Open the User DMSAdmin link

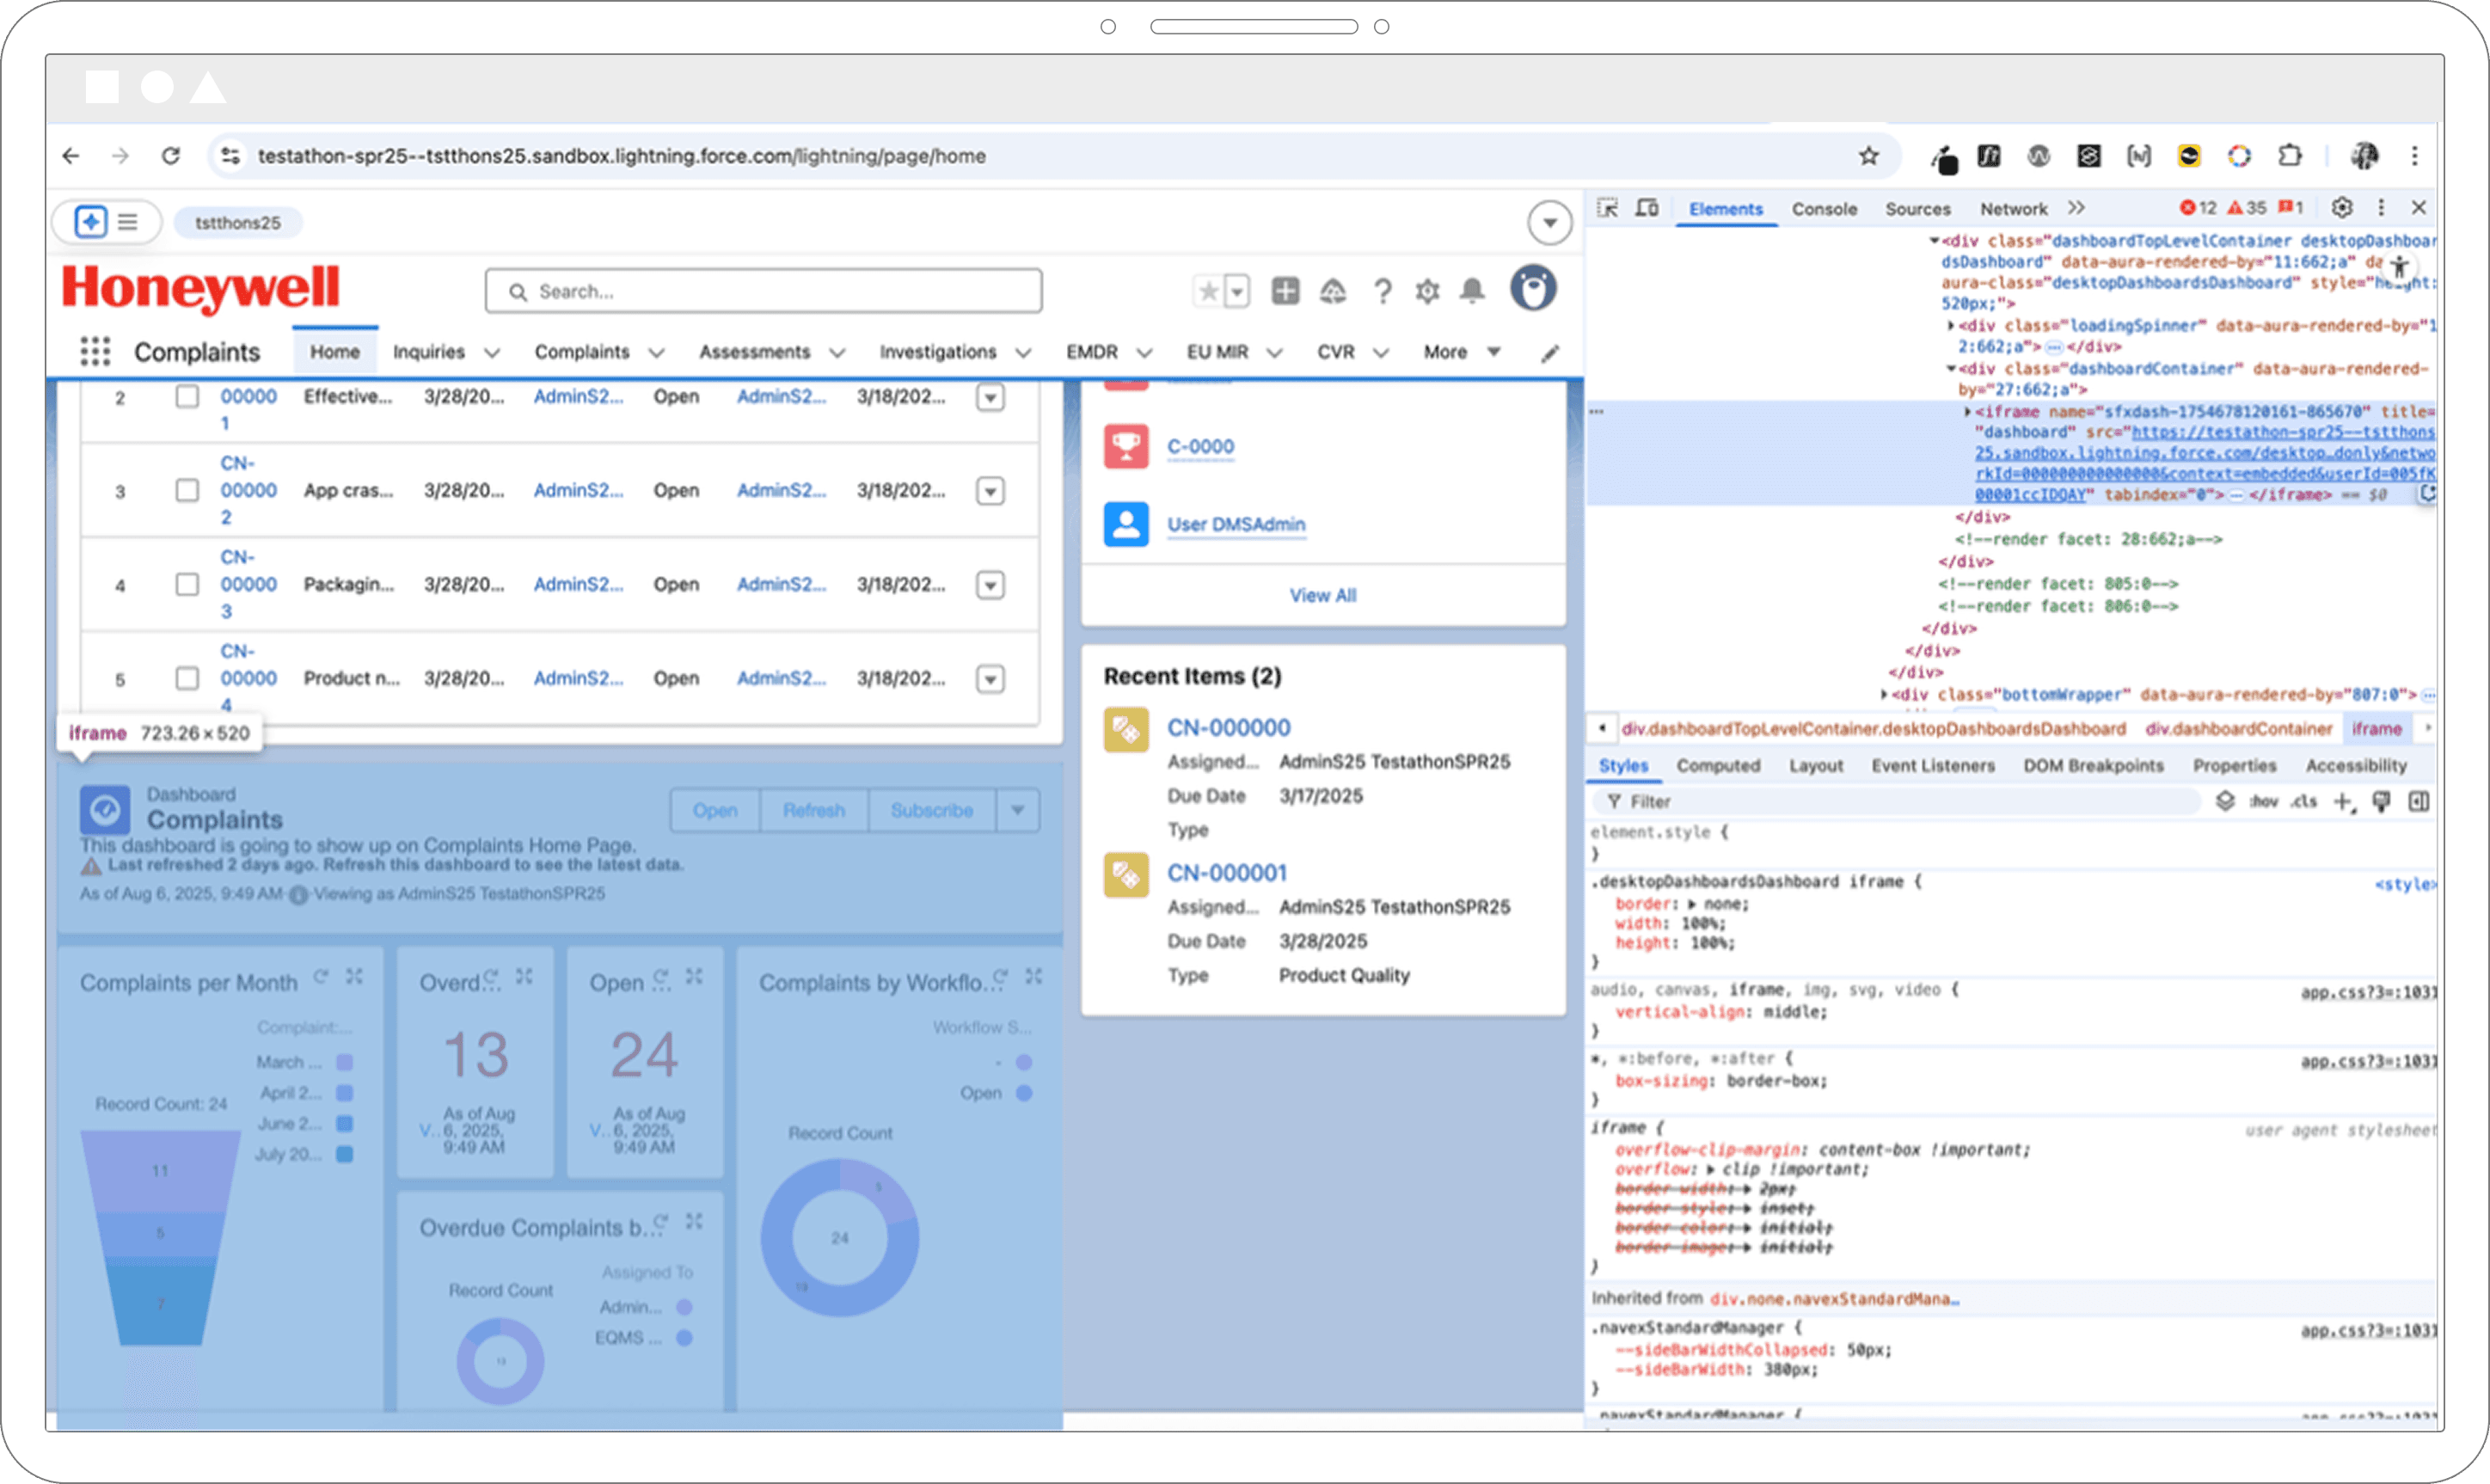[1236, 524]
